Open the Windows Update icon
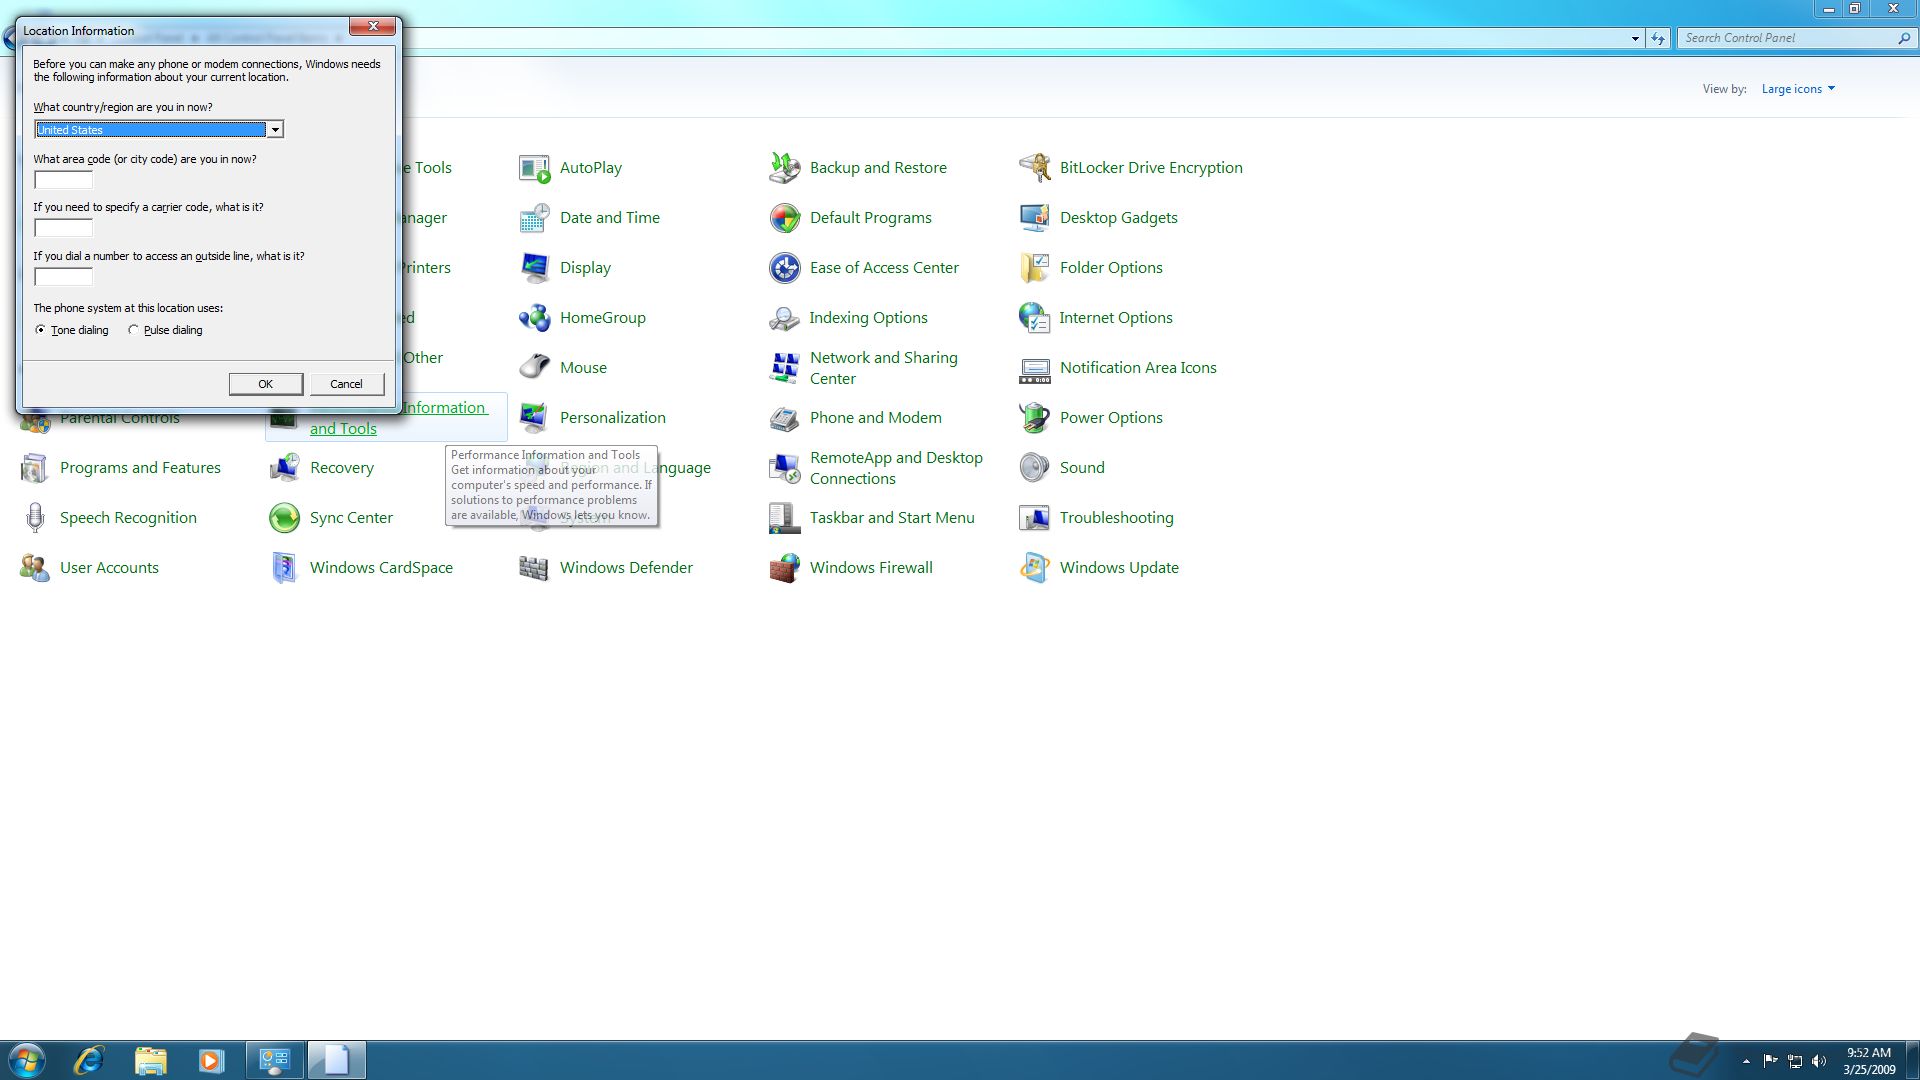1920x1080 pixels. [x=1034, y=568]
